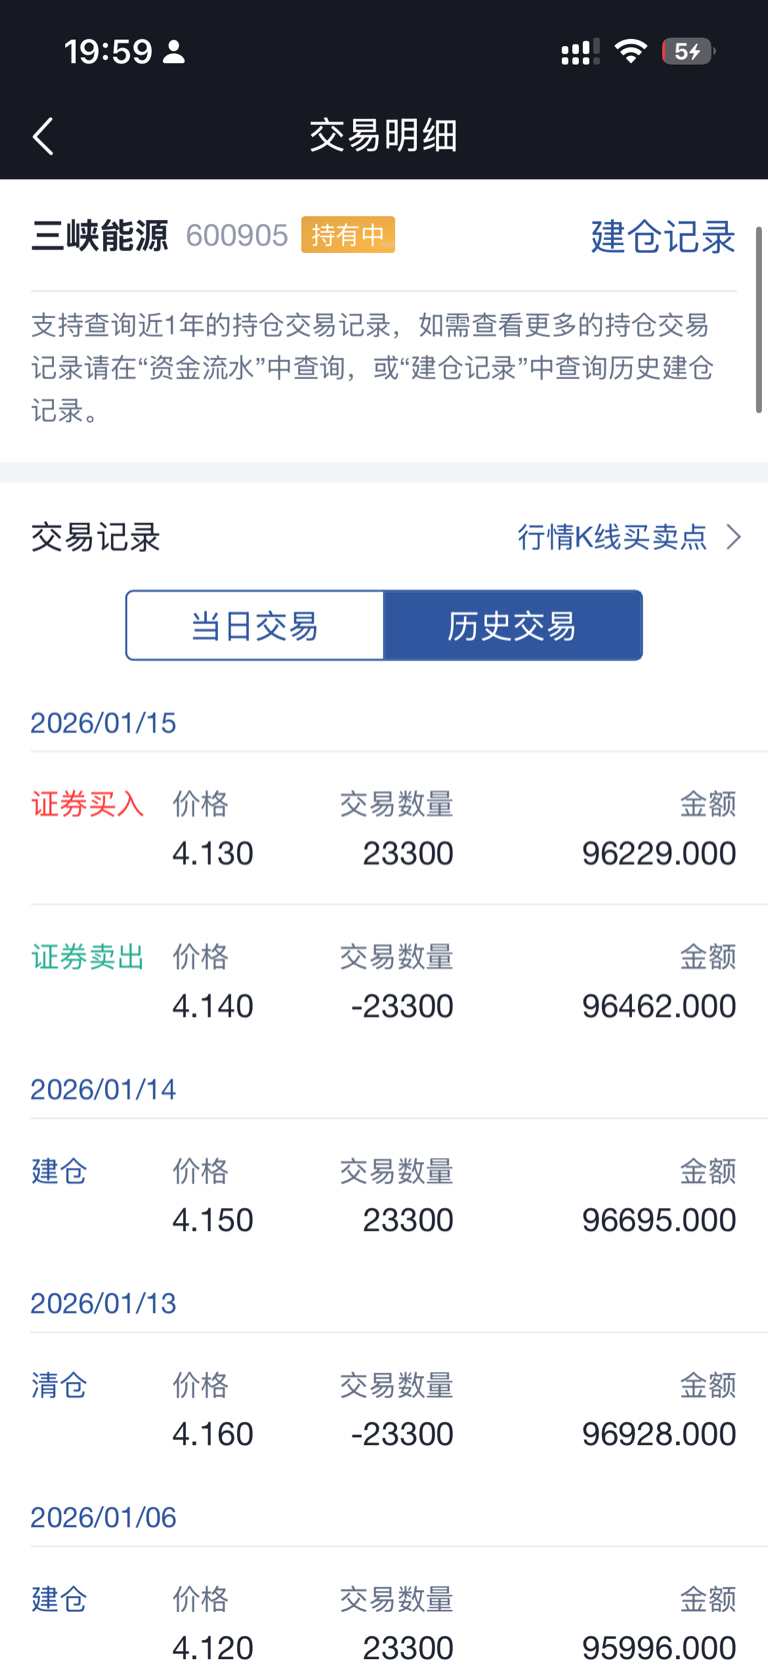The width and height of the screenshot is (768, 1663).
Task: Tap the back arrow icon
Action: click(43, 136)
